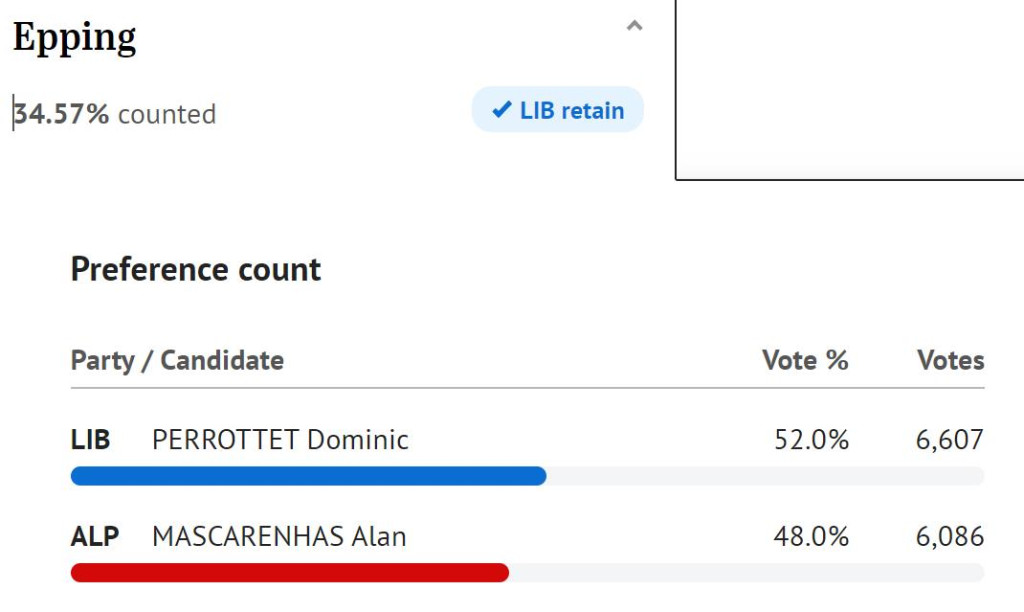Click the 34.57% counted text
The width and height of the screenshot is (1024, 612).
pos(114,114)
